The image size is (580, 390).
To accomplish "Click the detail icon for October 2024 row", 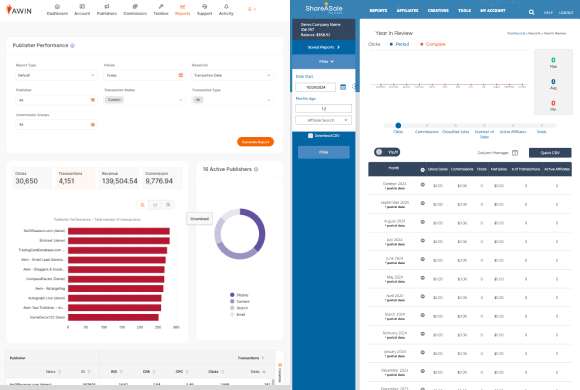I will [422, 184].
